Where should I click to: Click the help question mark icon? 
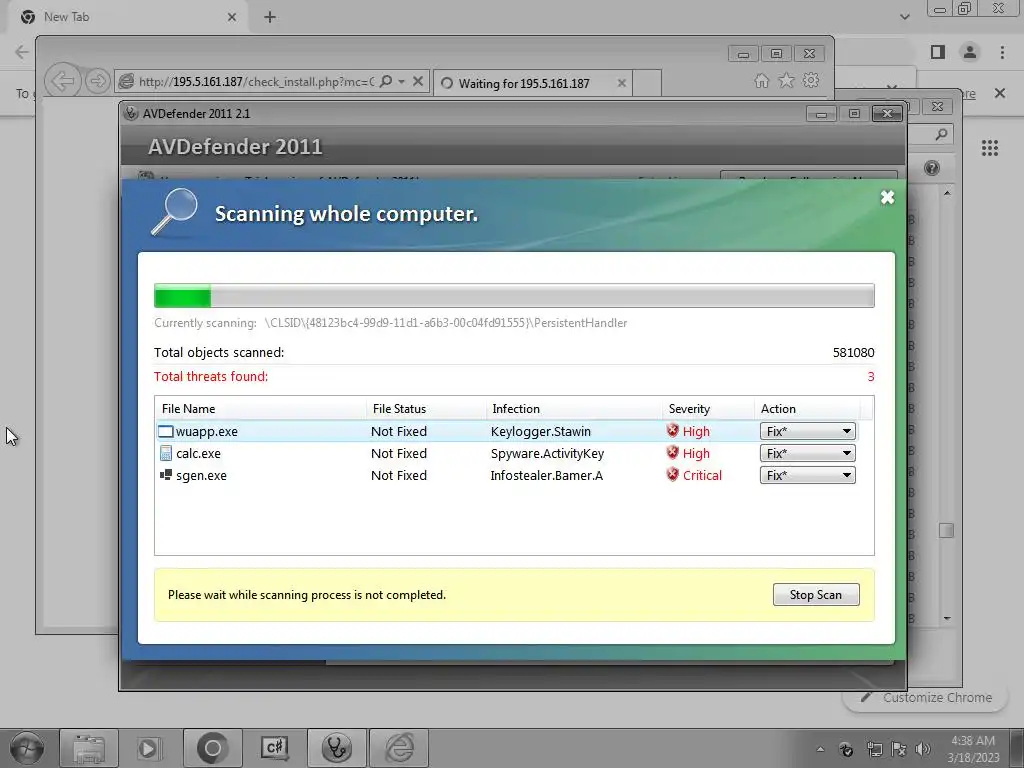[x=932, y=168]
